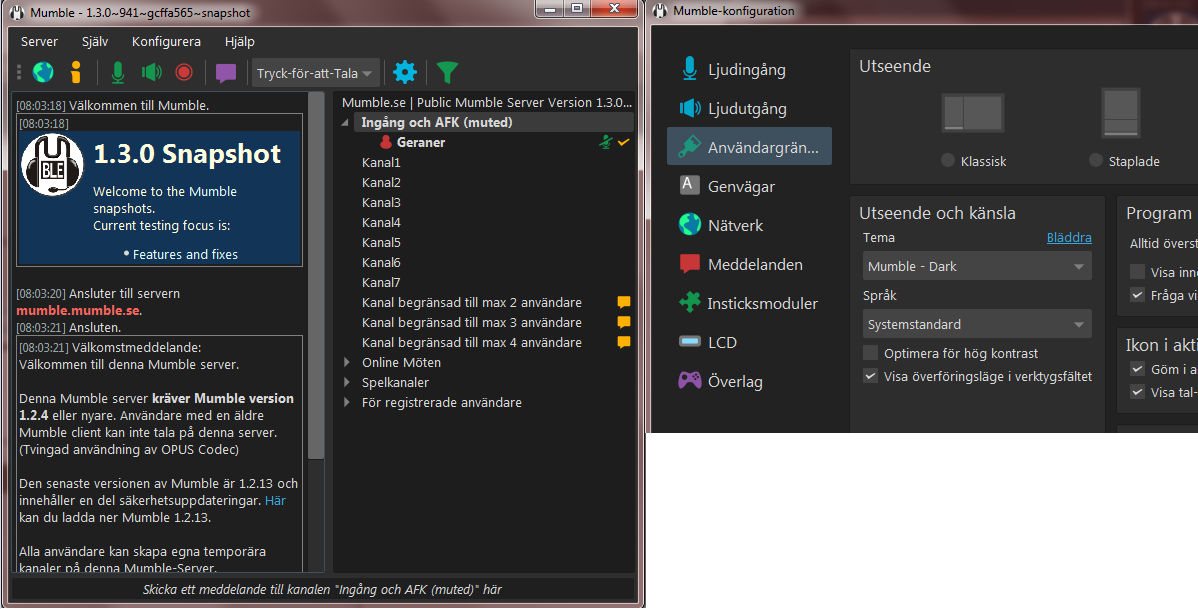Open the Server menu
The height and width of the screenshot is (609, 1198).
(x=39, y=41)
